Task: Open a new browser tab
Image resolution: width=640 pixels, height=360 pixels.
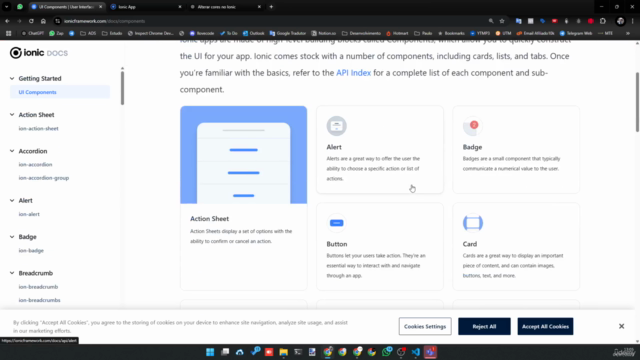Action: coord(271,7)
